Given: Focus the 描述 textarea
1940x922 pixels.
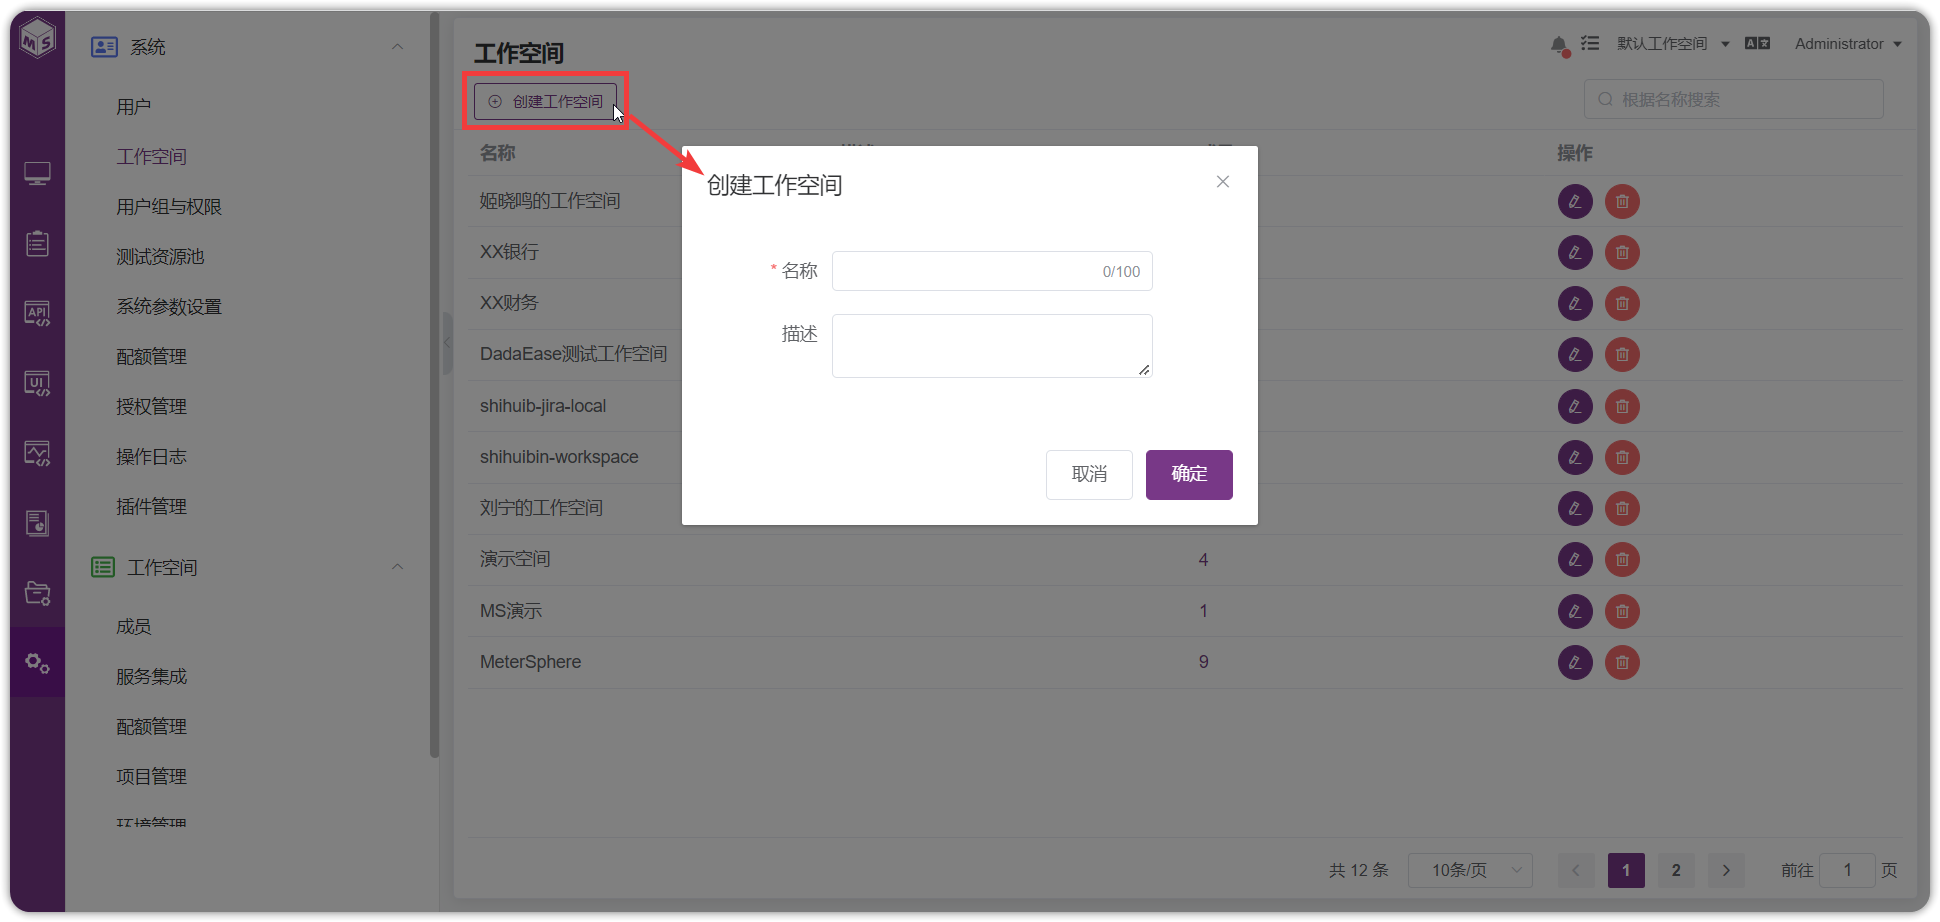Looking at the screenshot, I should 992,346.
